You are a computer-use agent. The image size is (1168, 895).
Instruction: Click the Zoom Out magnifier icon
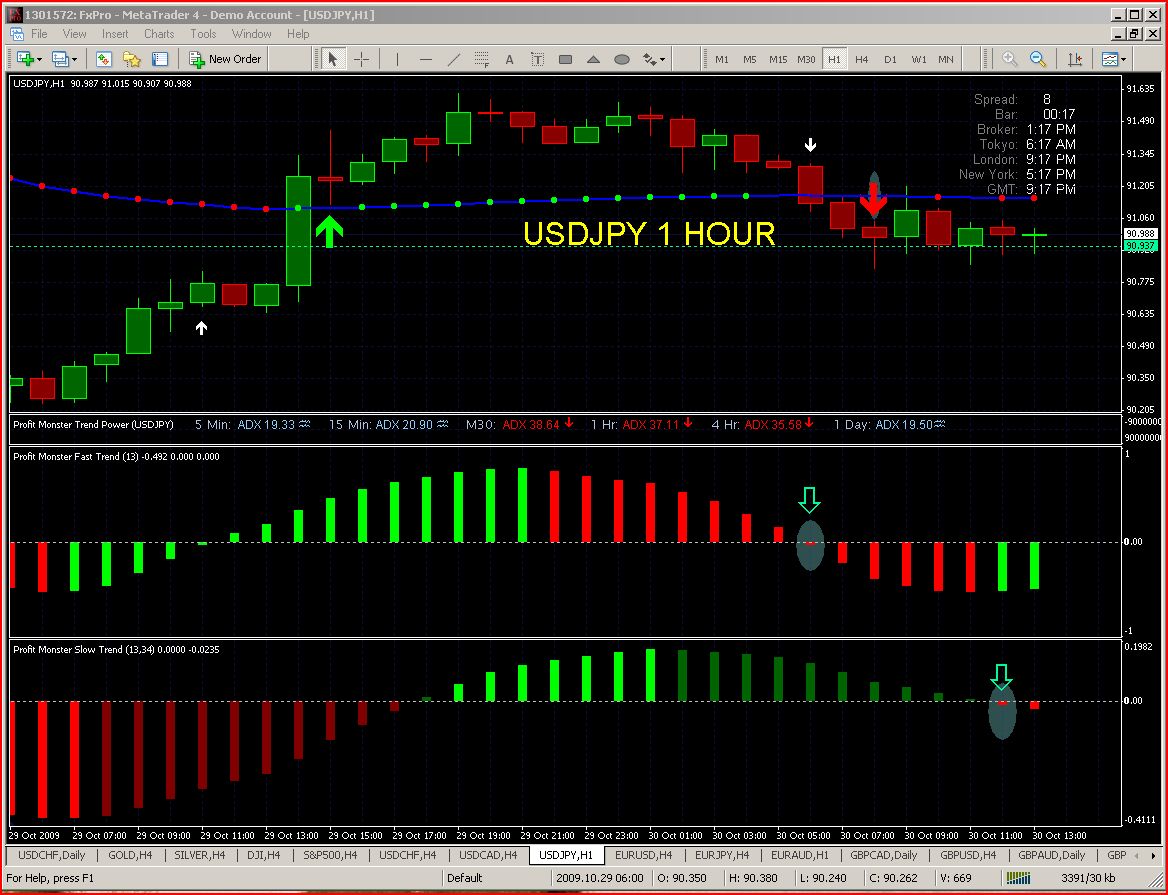tap(1038, 59)
